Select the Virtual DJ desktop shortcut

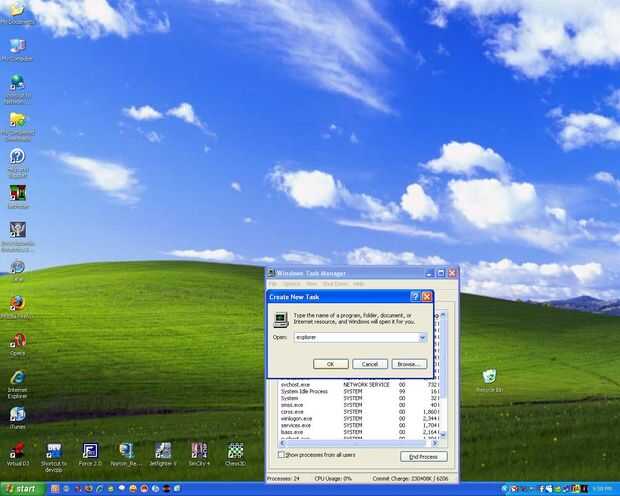click(17, 454)
